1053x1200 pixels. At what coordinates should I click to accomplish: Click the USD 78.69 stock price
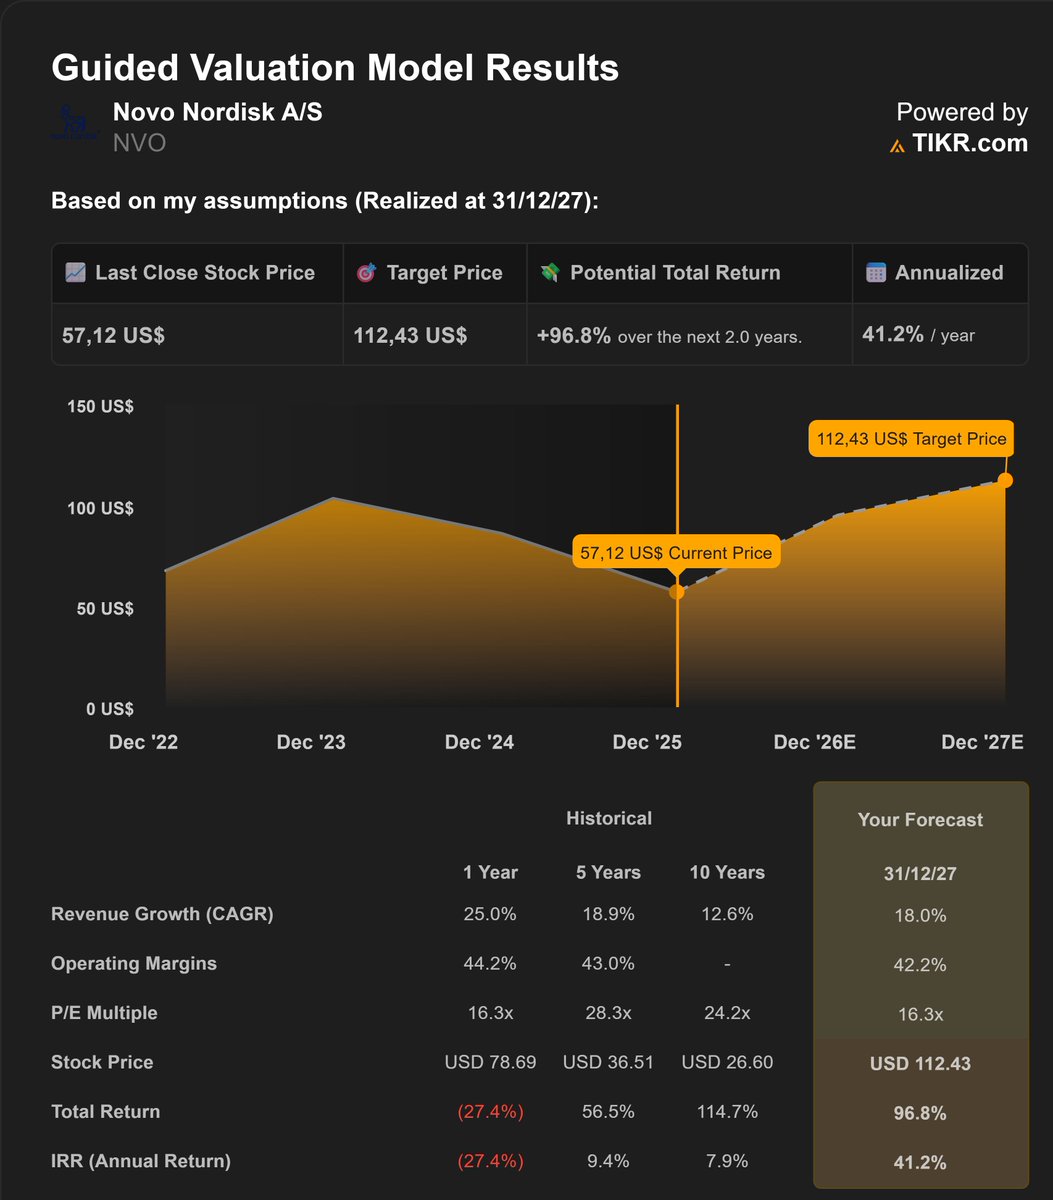[490, 1062]
